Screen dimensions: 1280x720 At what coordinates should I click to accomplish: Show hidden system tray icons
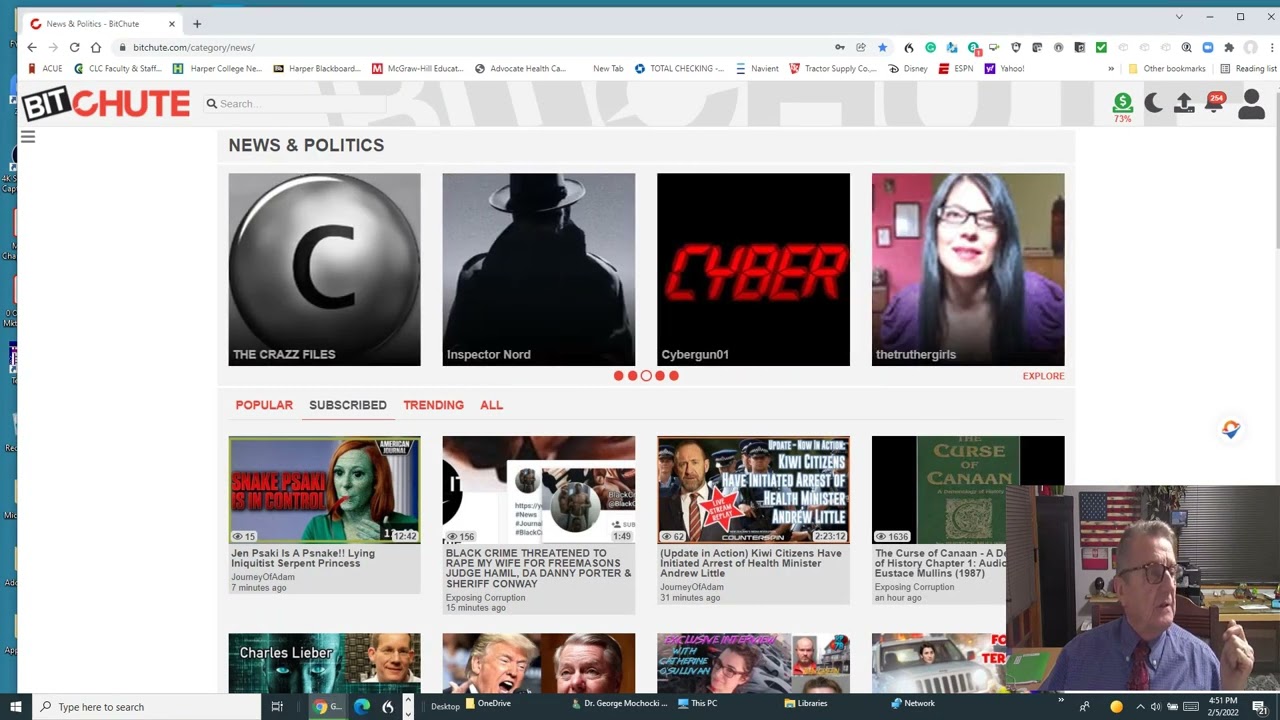click(x=1139, y=707)
